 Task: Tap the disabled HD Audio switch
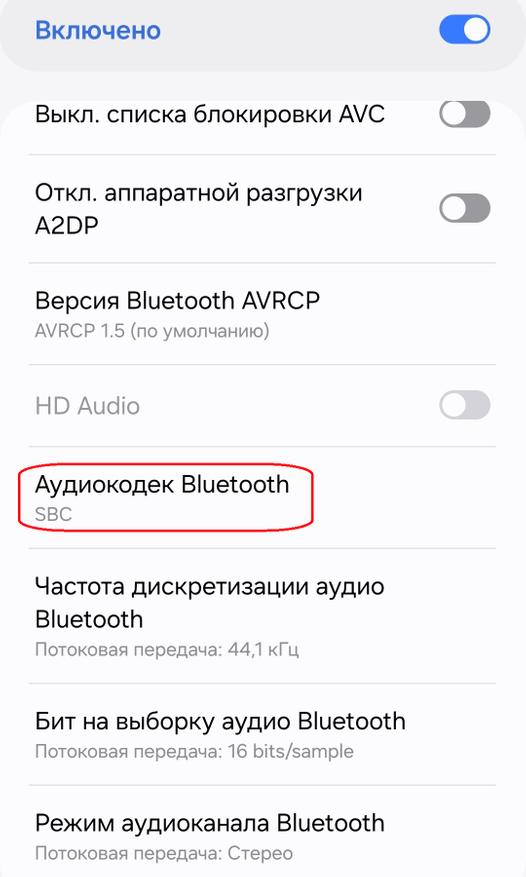[464, 405]
